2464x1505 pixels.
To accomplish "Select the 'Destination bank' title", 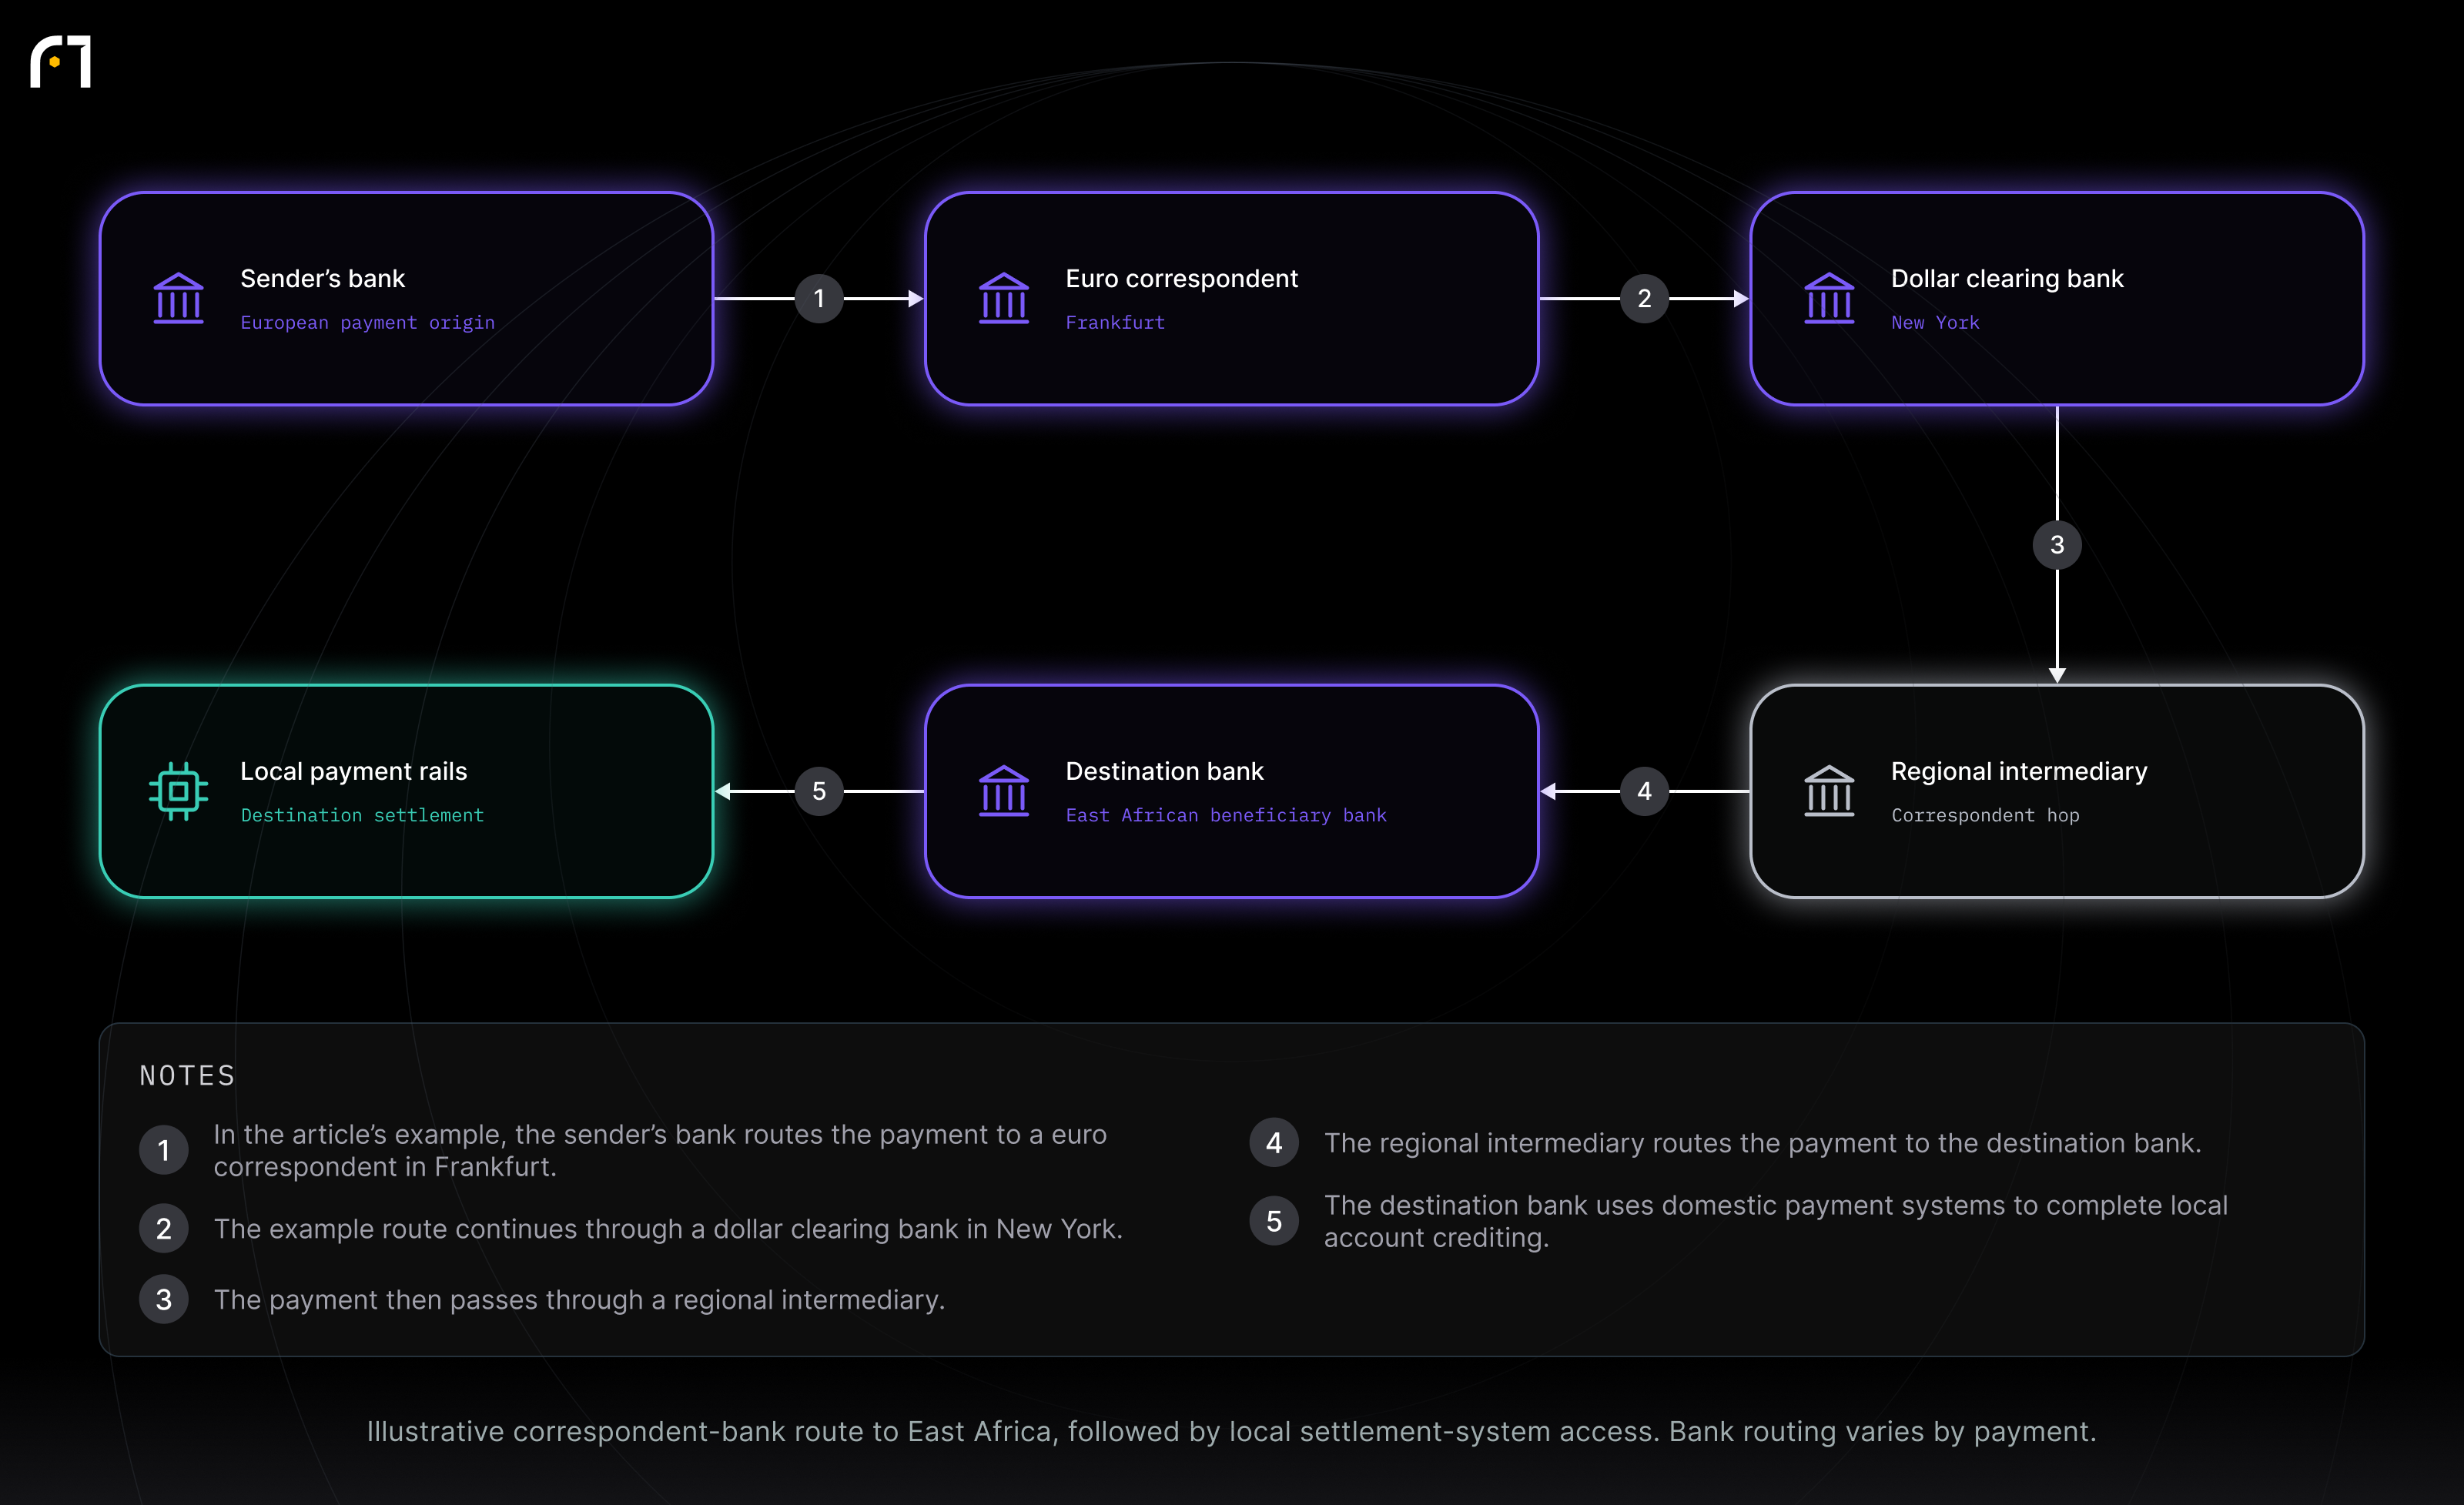I will point(1164,771).
